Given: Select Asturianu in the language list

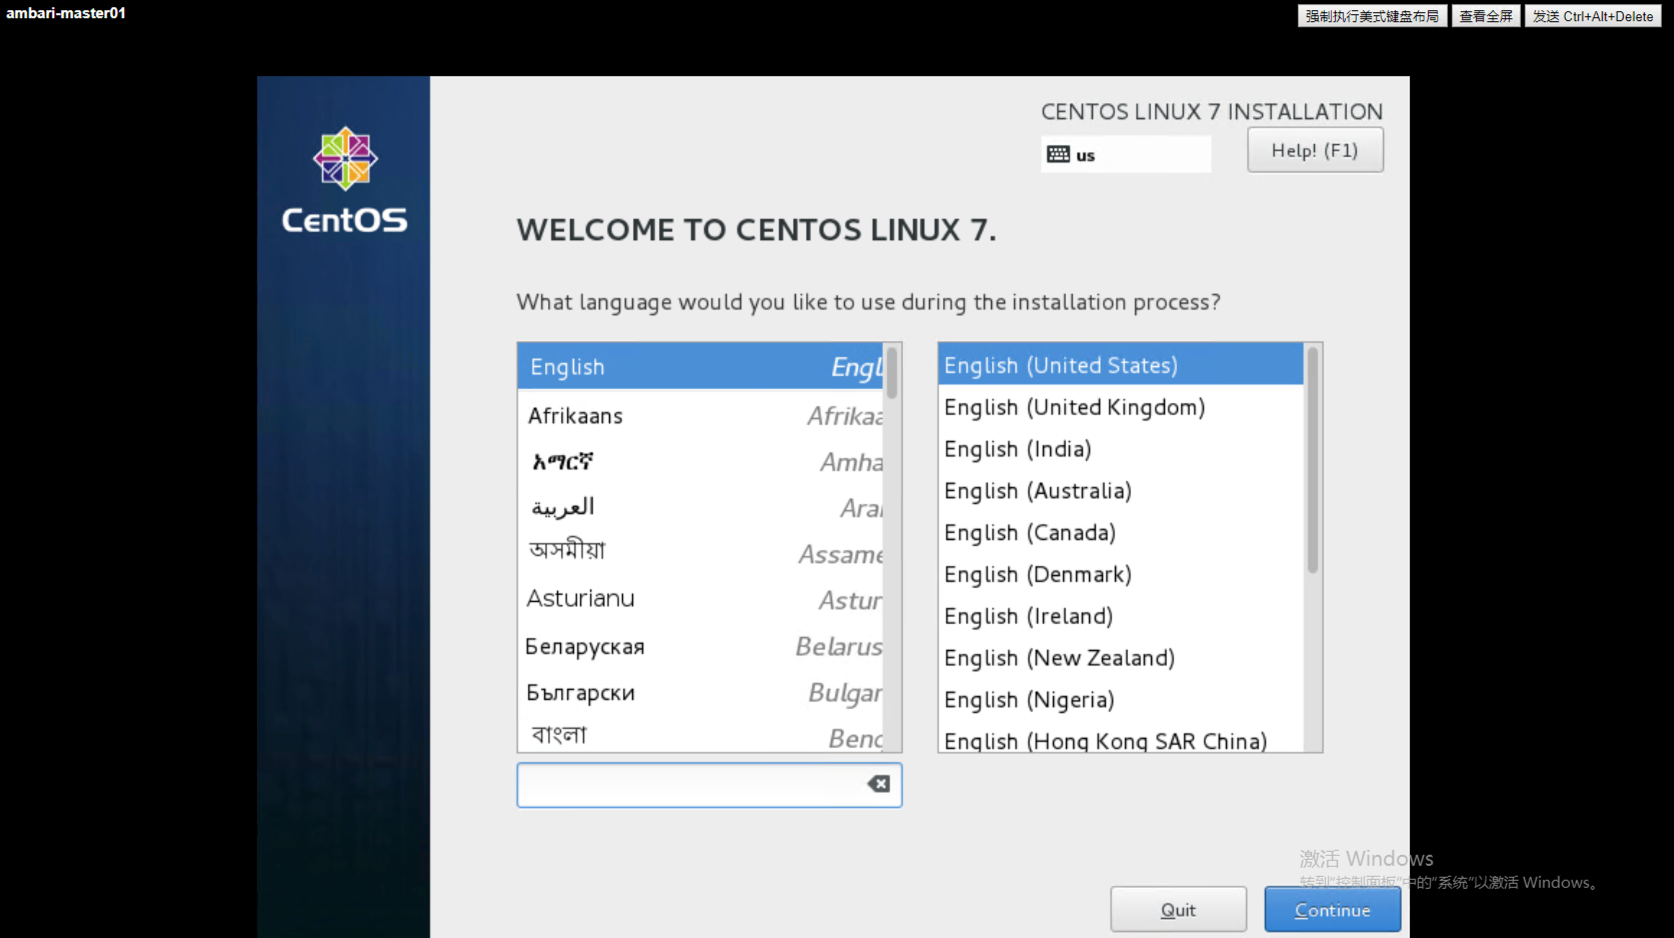Looking at the screenshot, I should (x=700, y=599).
